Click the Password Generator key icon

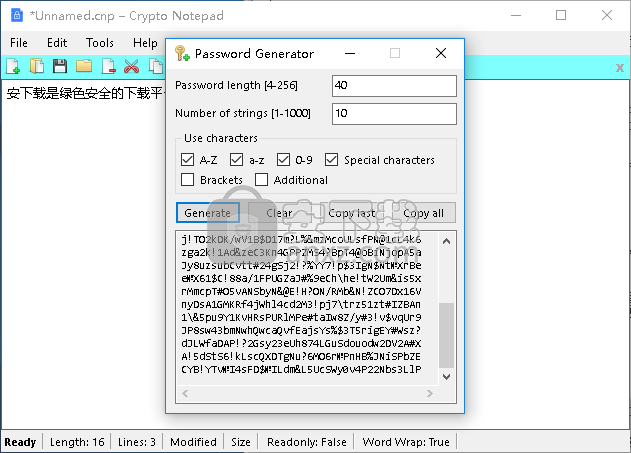click(x=182, y=53)
